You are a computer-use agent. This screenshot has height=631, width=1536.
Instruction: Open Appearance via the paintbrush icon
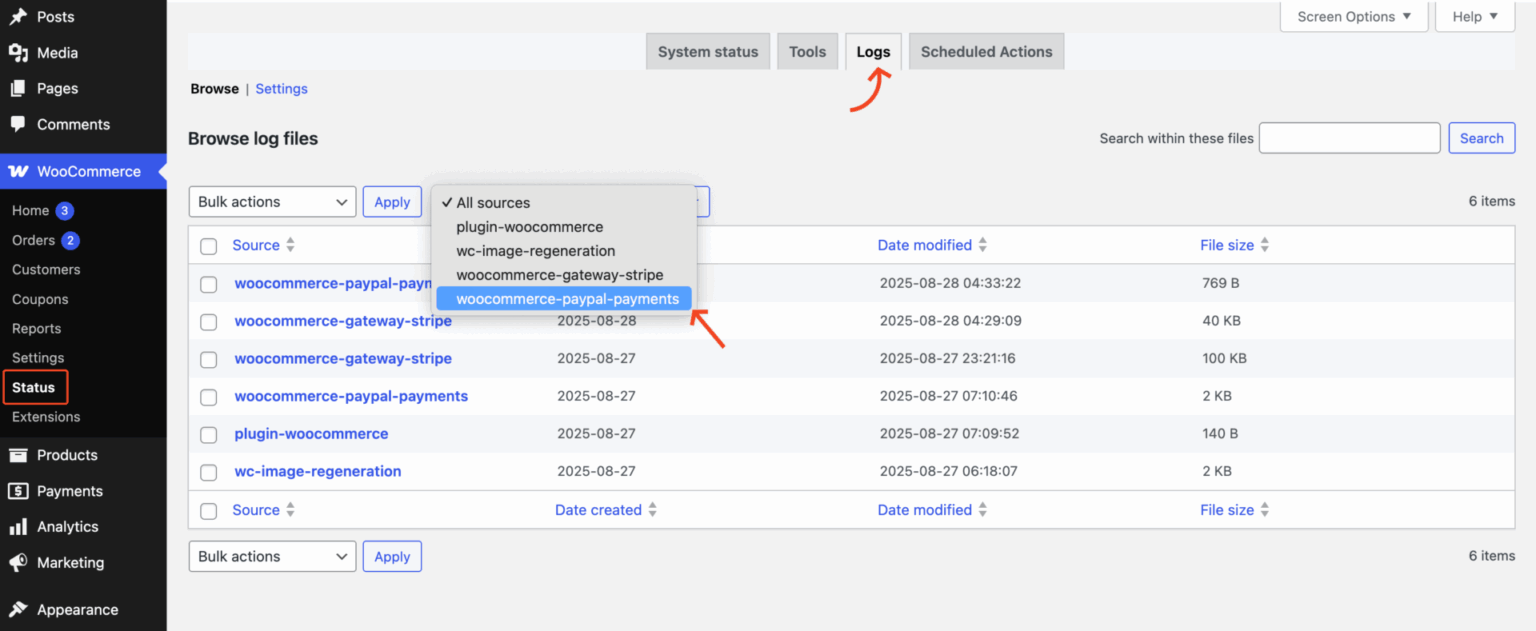pyautogui.click(x=18, y=609)
